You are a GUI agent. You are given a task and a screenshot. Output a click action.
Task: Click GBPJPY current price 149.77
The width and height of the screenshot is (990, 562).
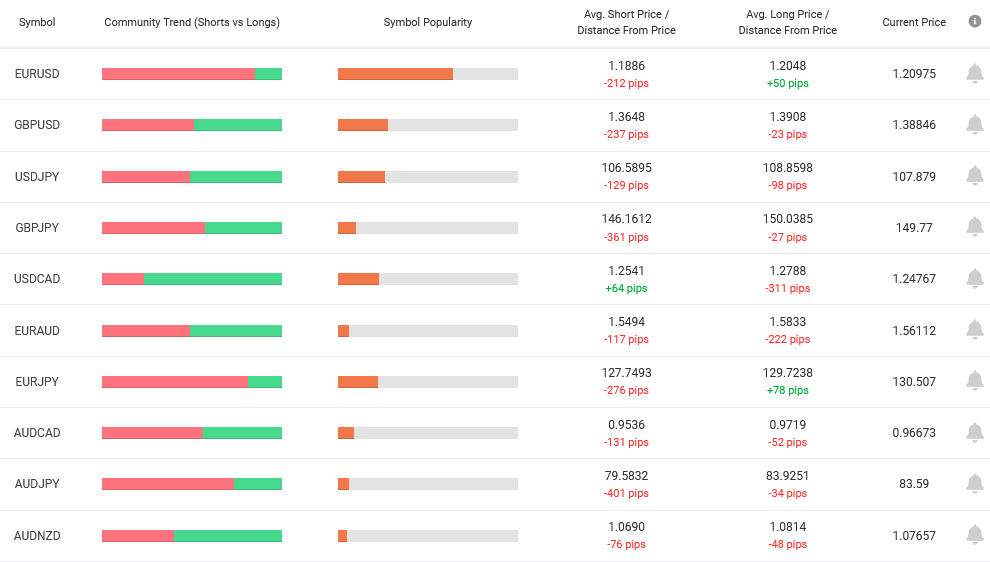pyautogui.click(x=914, y=228)
